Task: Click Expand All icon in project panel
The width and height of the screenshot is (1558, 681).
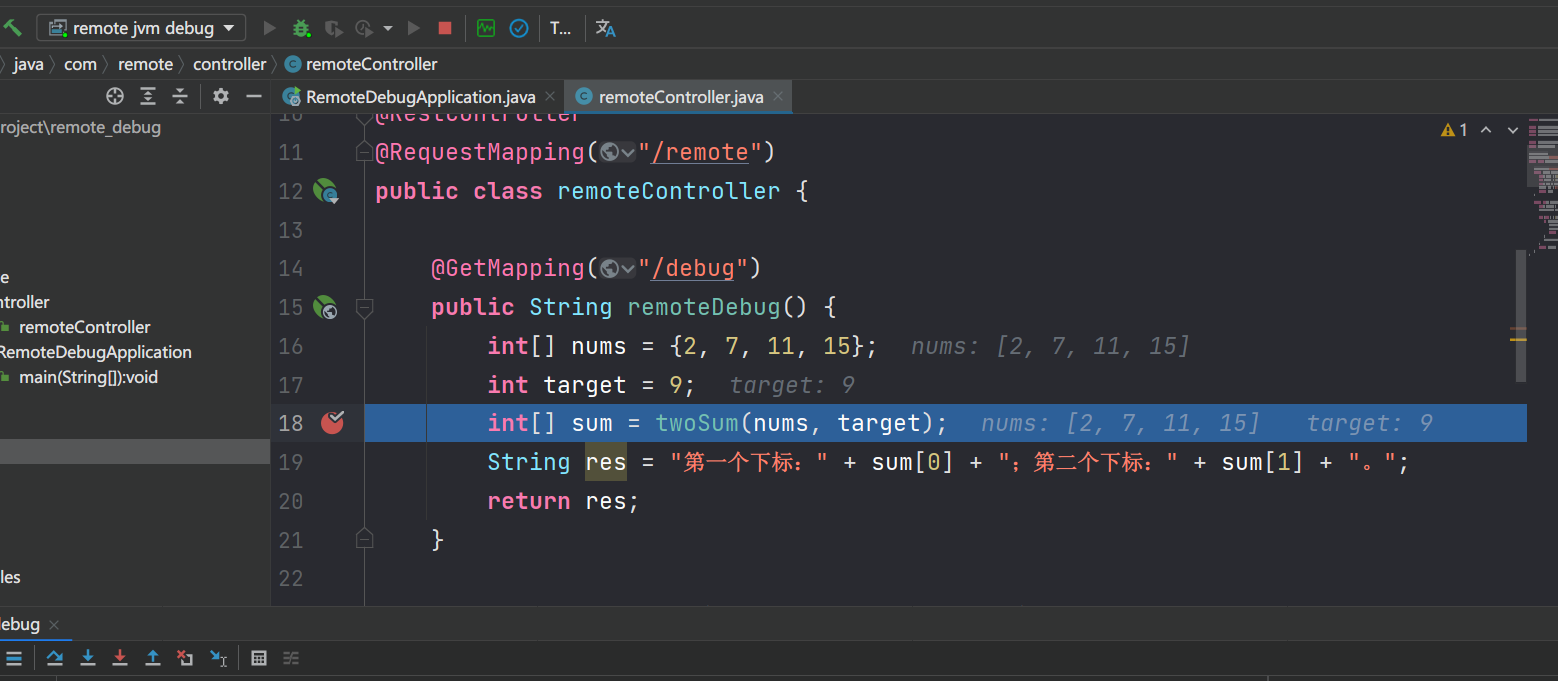Action: point(148,96)
